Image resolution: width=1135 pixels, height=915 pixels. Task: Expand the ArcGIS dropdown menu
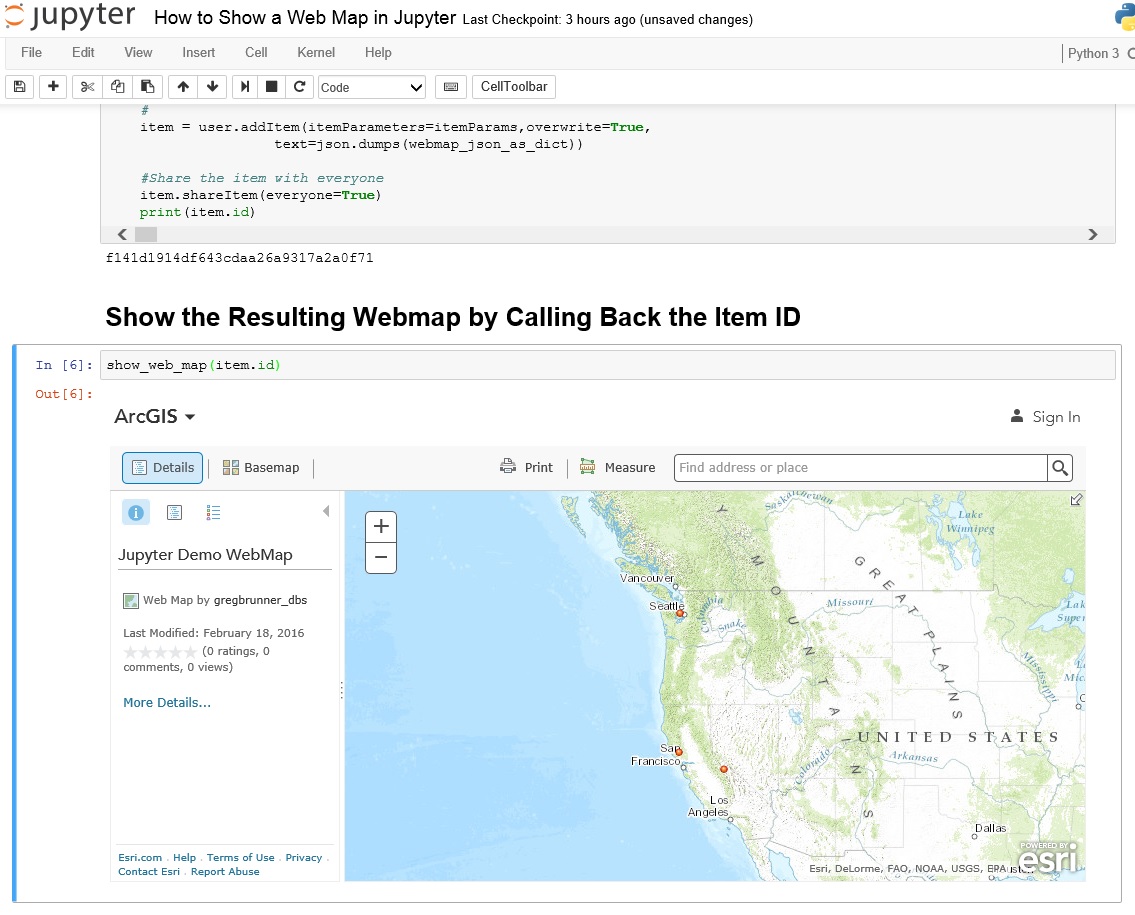tap(155, 416)
